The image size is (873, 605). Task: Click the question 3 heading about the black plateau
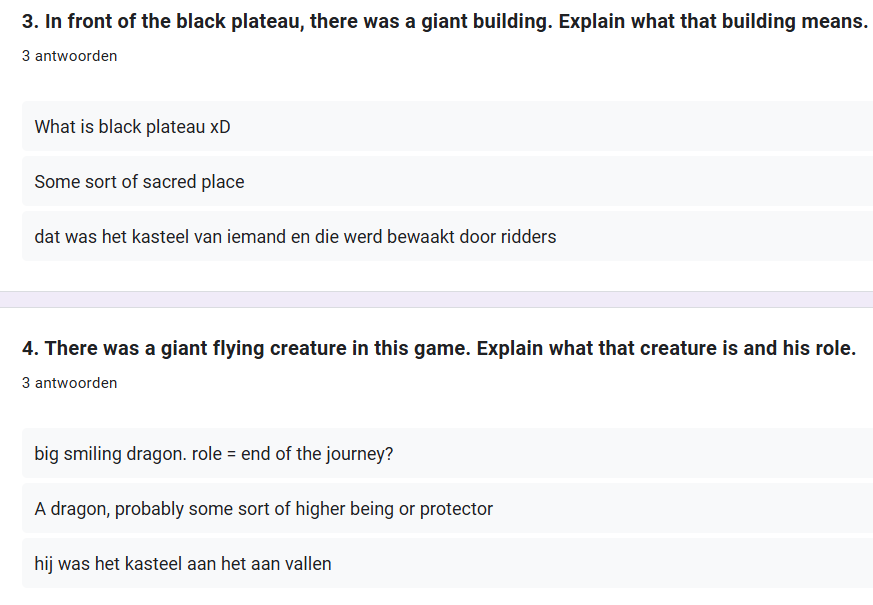(444, 21)
